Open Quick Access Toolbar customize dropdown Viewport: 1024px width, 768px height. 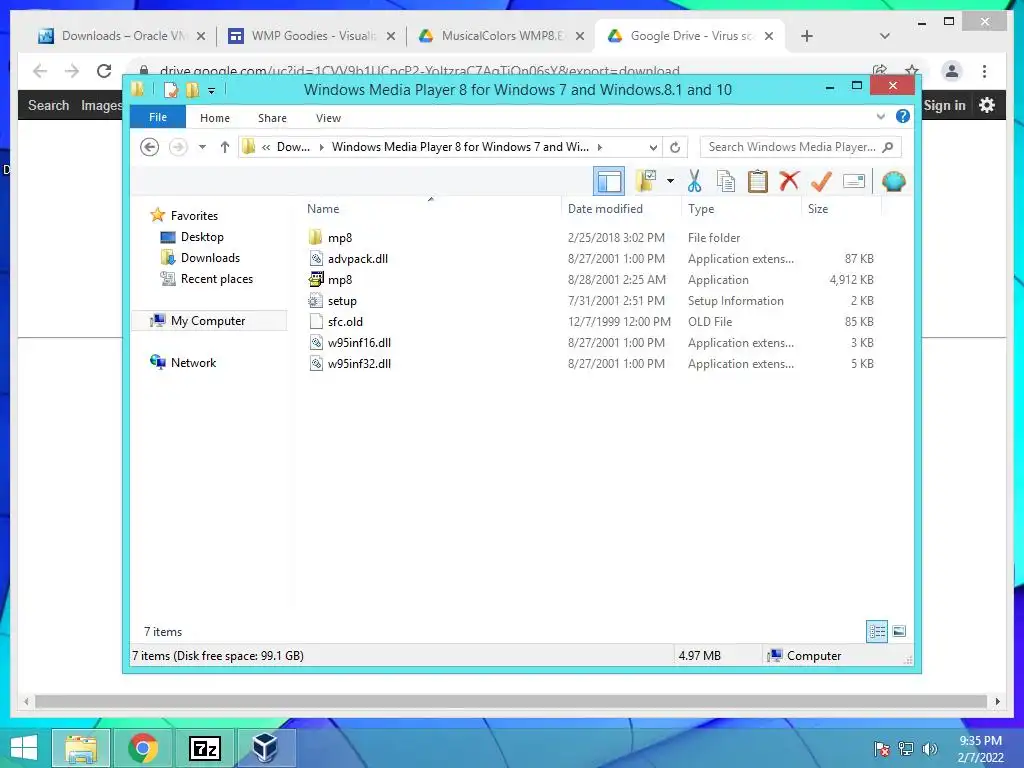(211, 90)
